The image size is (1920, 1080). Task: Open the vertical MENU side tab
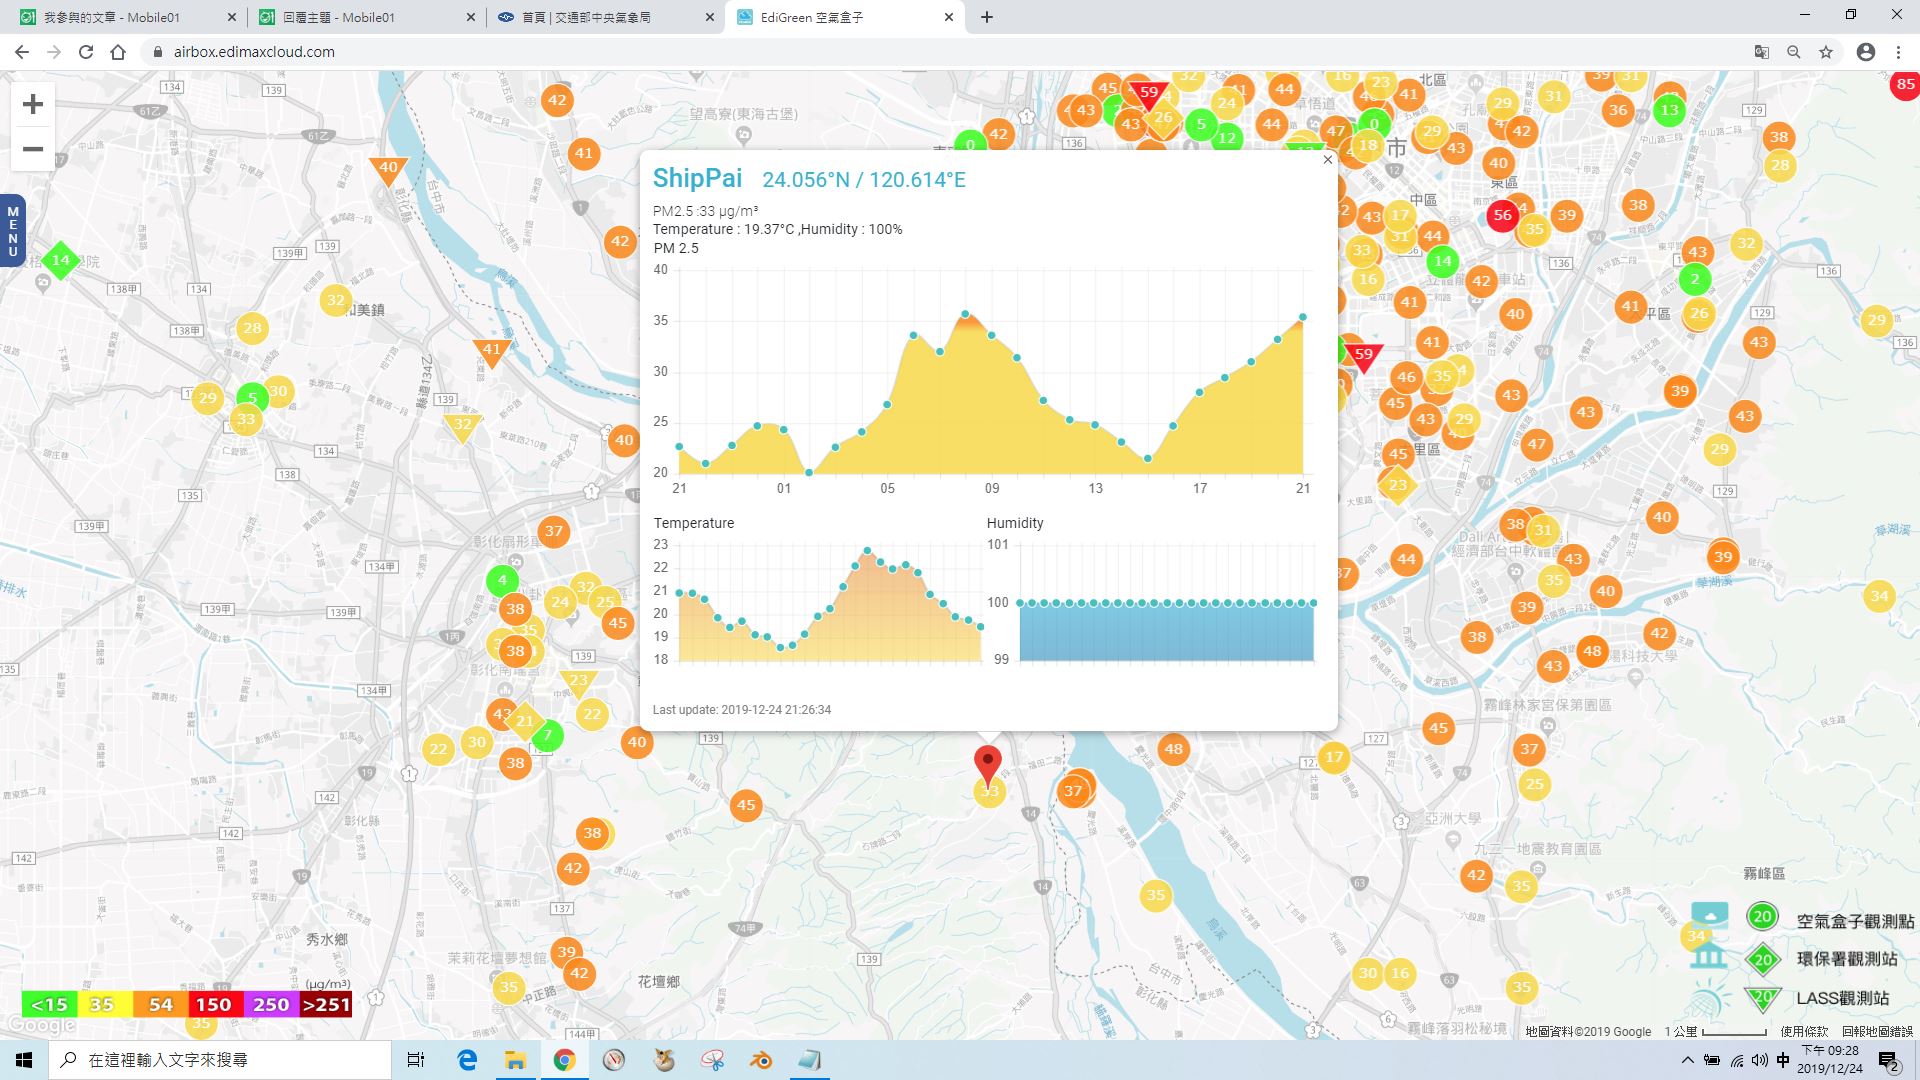coord(13,231)
